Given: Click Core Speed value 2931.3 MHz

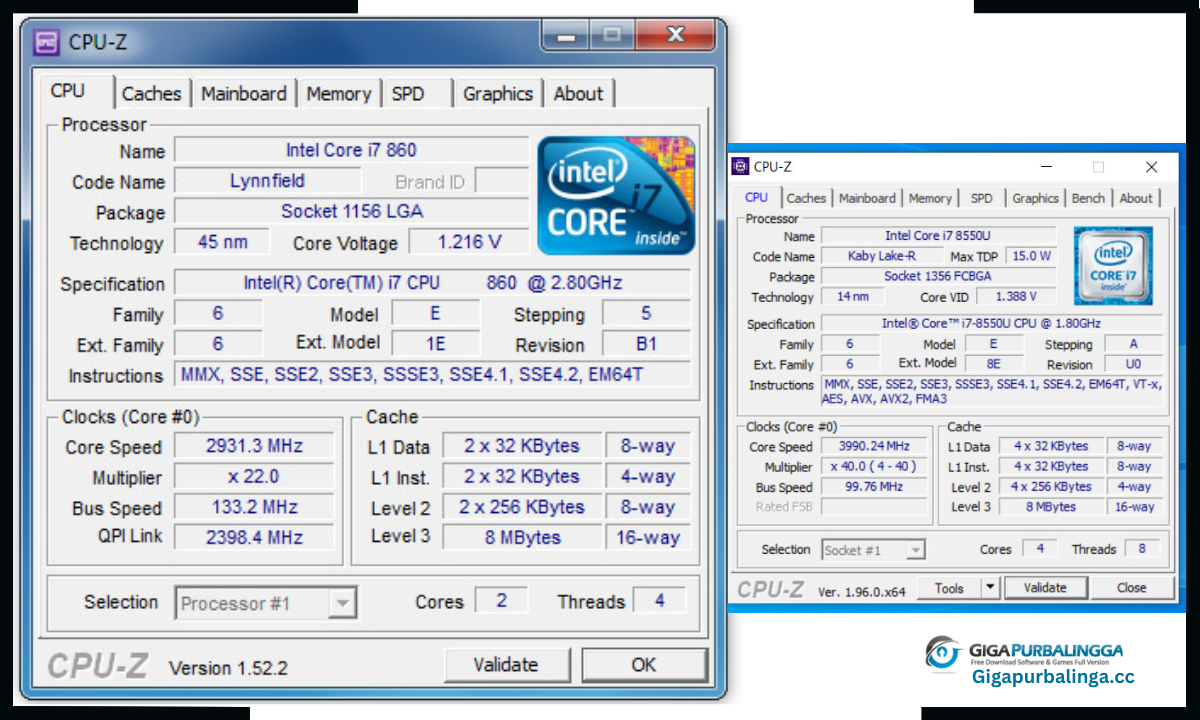Looking at the screenshot, I should 255,446.
